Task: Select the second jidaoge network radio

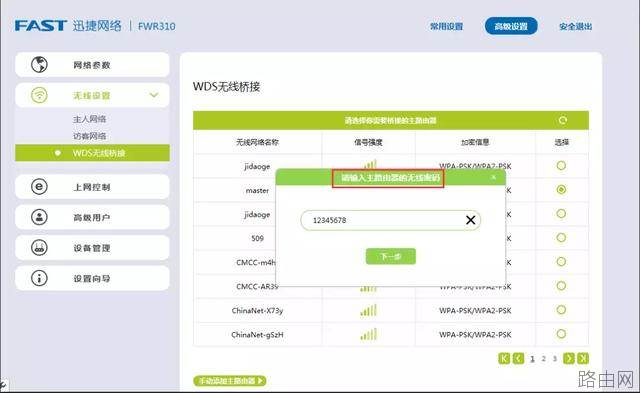Action: click(561, 213)
